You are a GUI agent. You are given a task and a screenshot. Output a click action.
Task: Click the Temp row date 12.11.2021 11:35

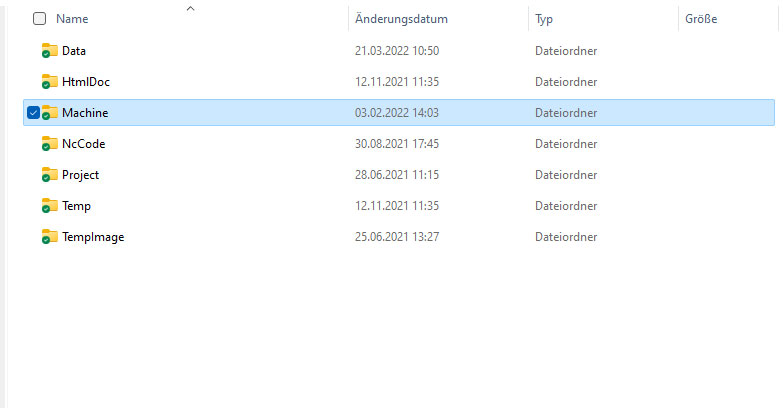[397, 206]
